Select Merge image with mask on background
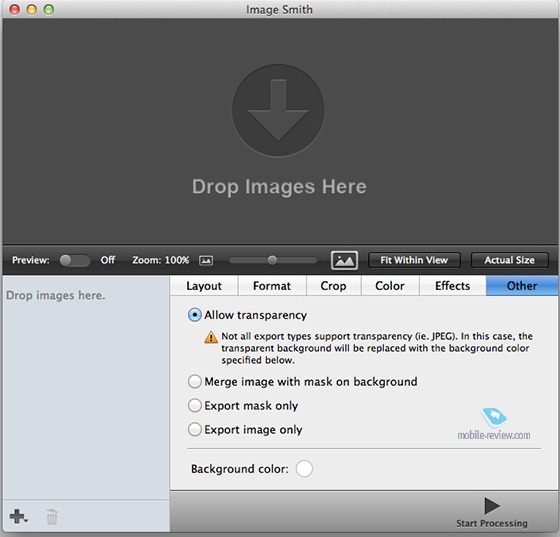This screenshot has height=537, width=560. click(x=195, y=381)
